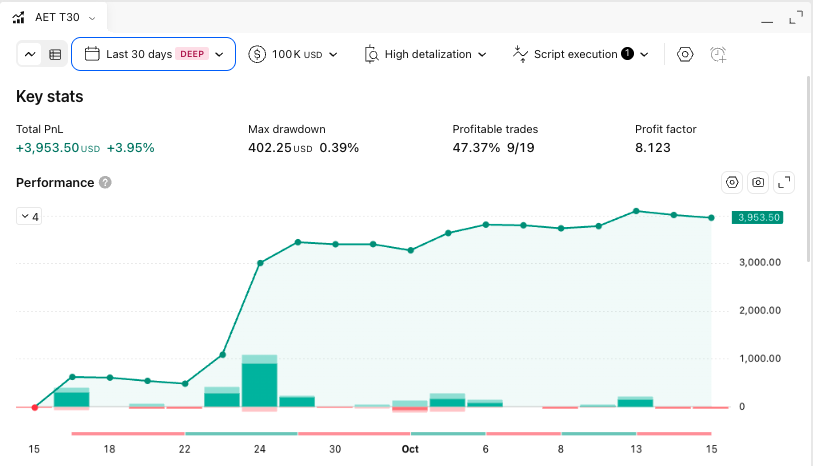813x466 pixels.
Task: Take a snapshot with the camera icon
Action: [x=758, y=182]
